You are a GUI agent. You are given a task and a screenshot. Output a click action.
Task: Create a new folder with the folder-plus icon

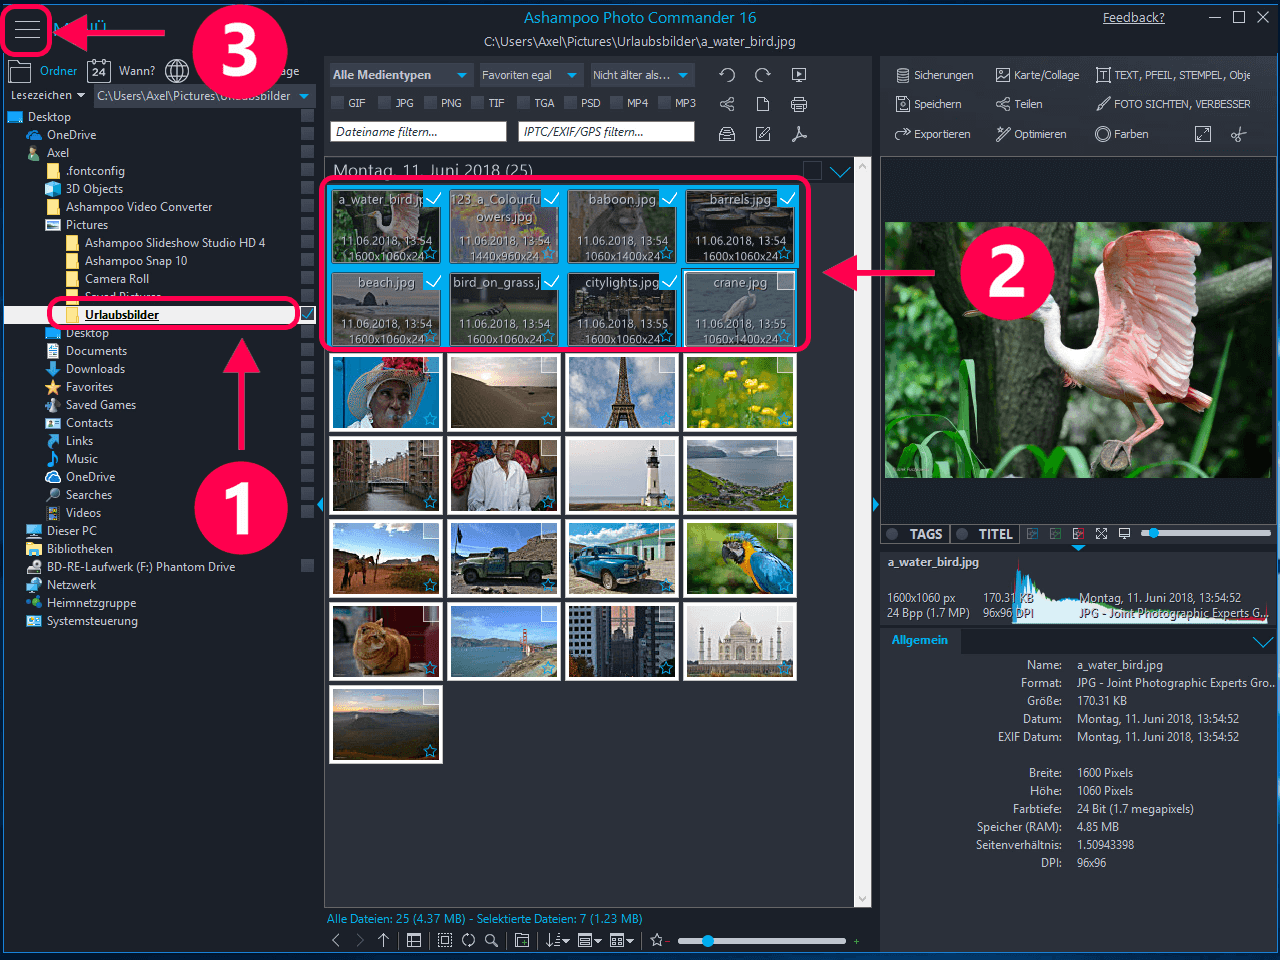[x=522, y=940]
